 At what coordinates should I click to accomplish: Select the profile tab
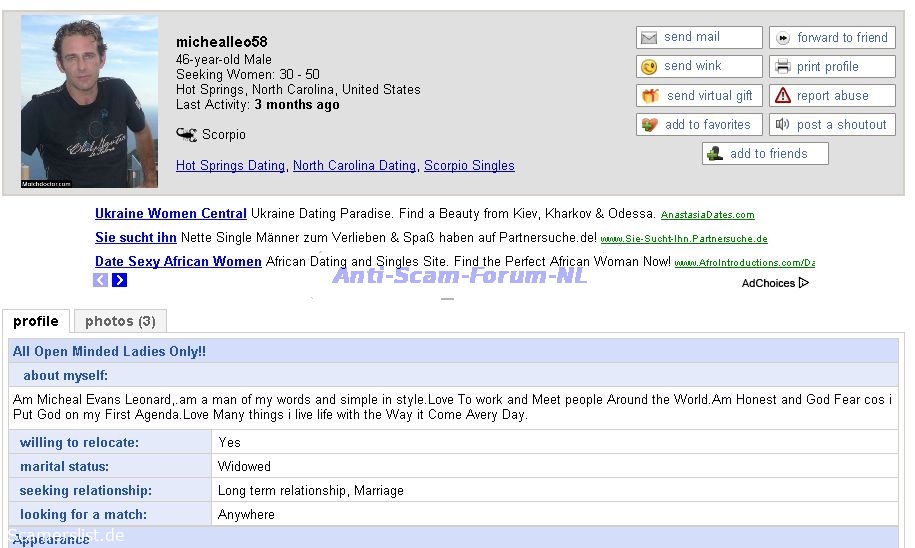pyautogui.click(x=36, y=321)
